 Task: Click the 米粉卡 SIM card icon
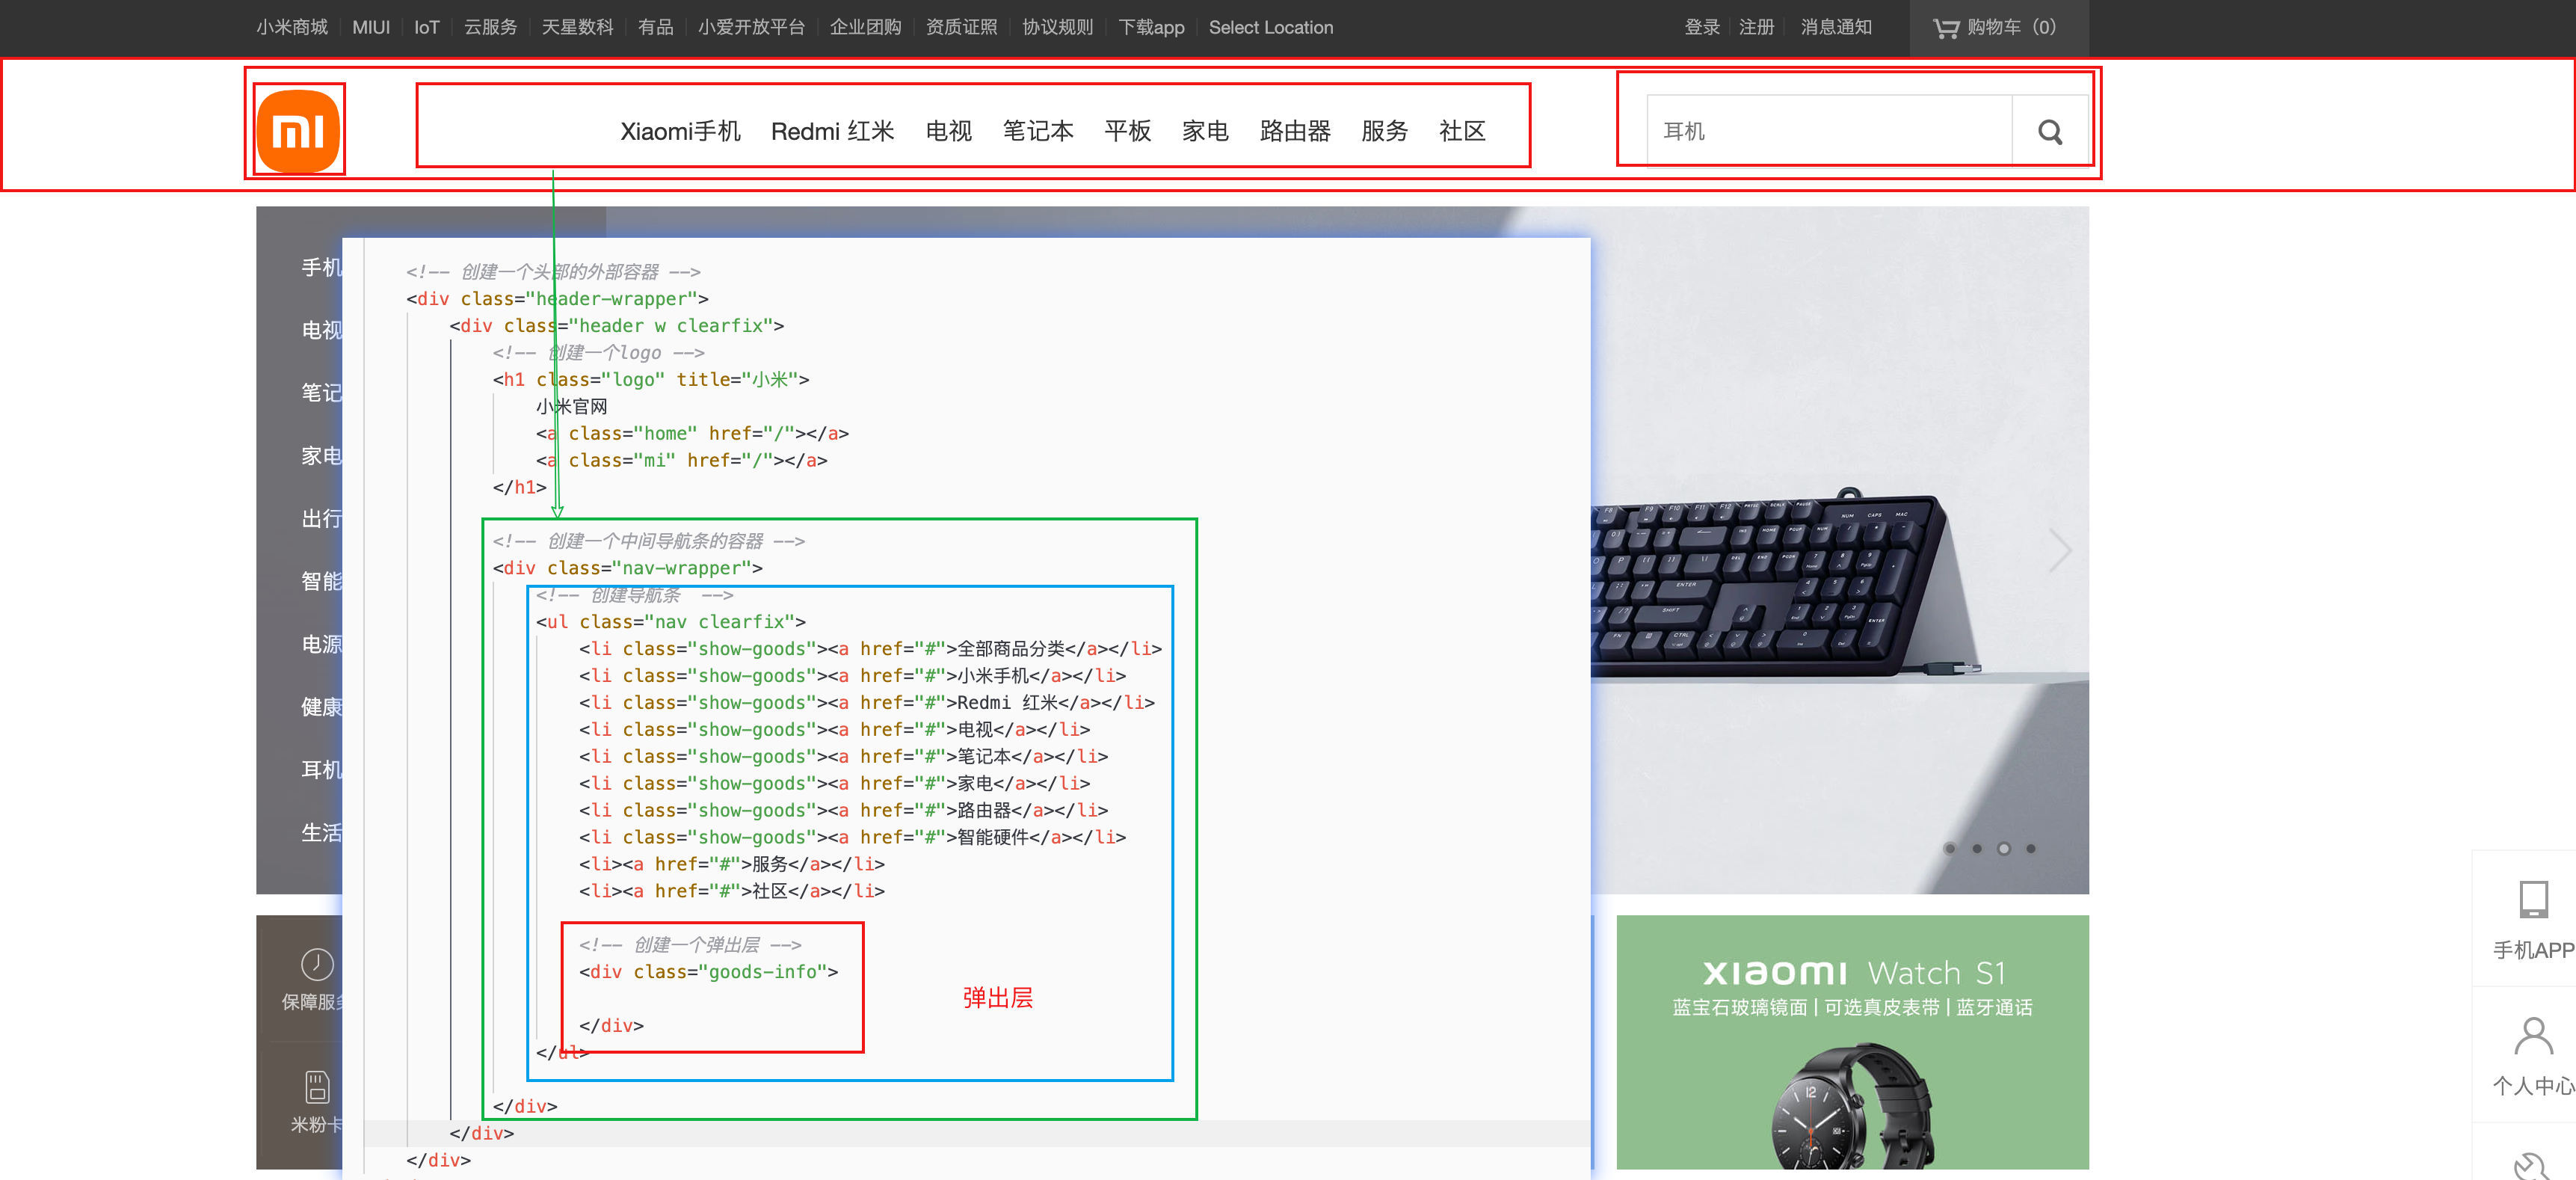[317, 1086]
